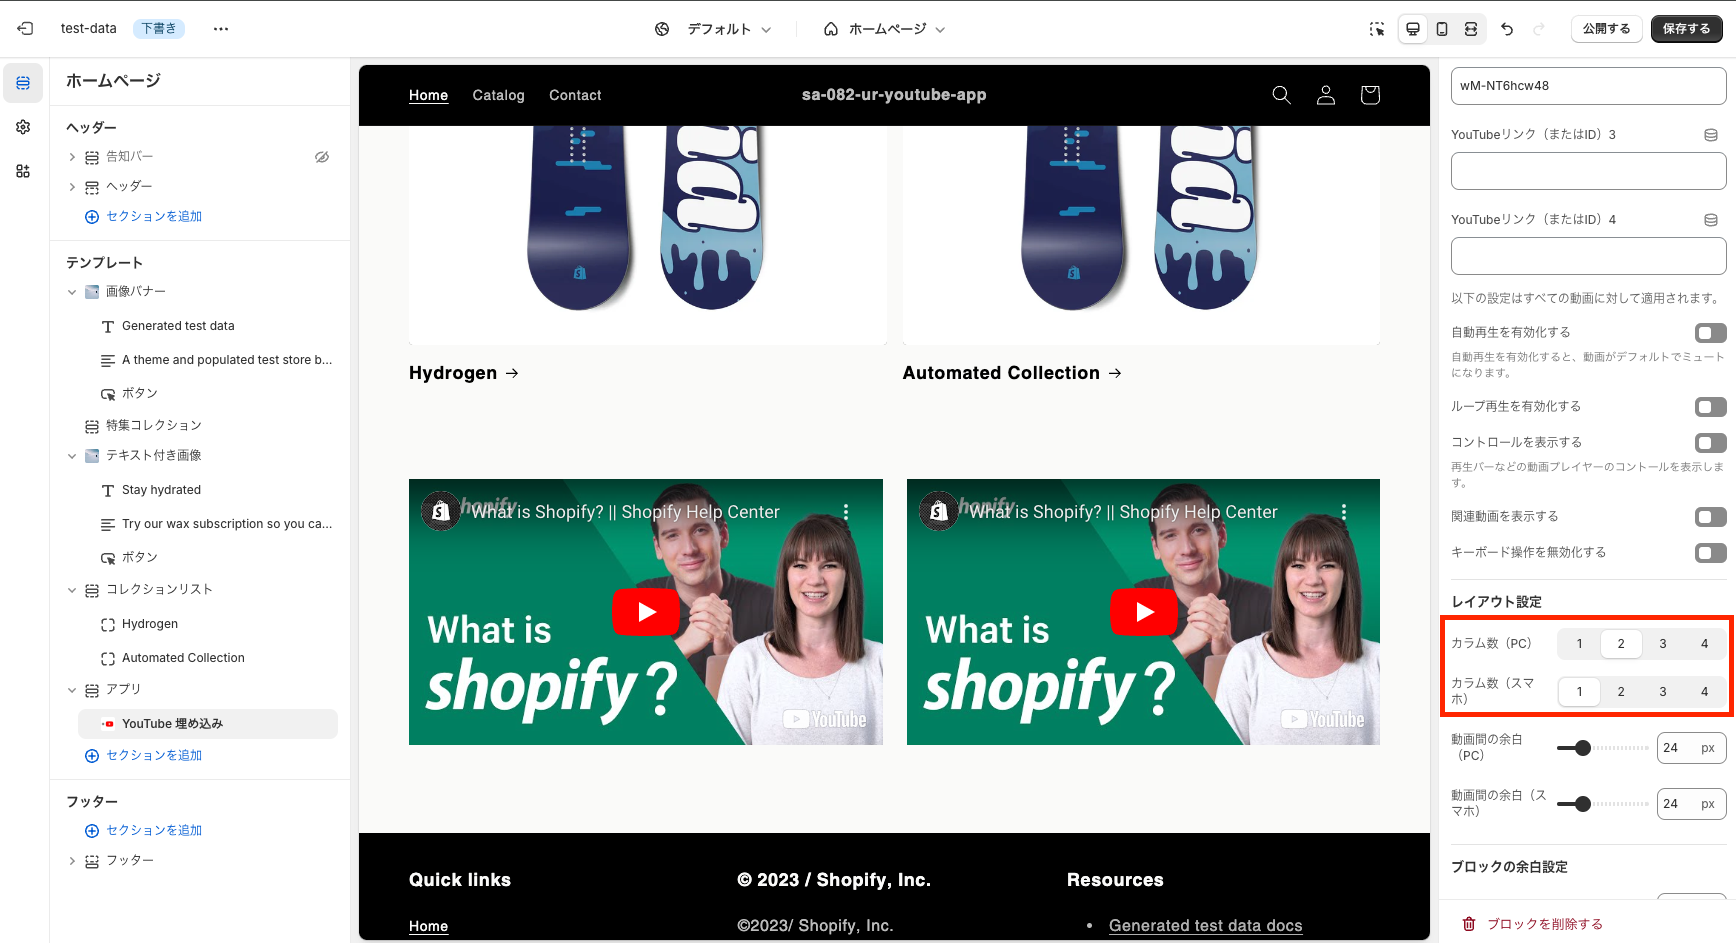
Task: Enable キーボード操作を無効化する toggle
Action: tap(1710, 553)
